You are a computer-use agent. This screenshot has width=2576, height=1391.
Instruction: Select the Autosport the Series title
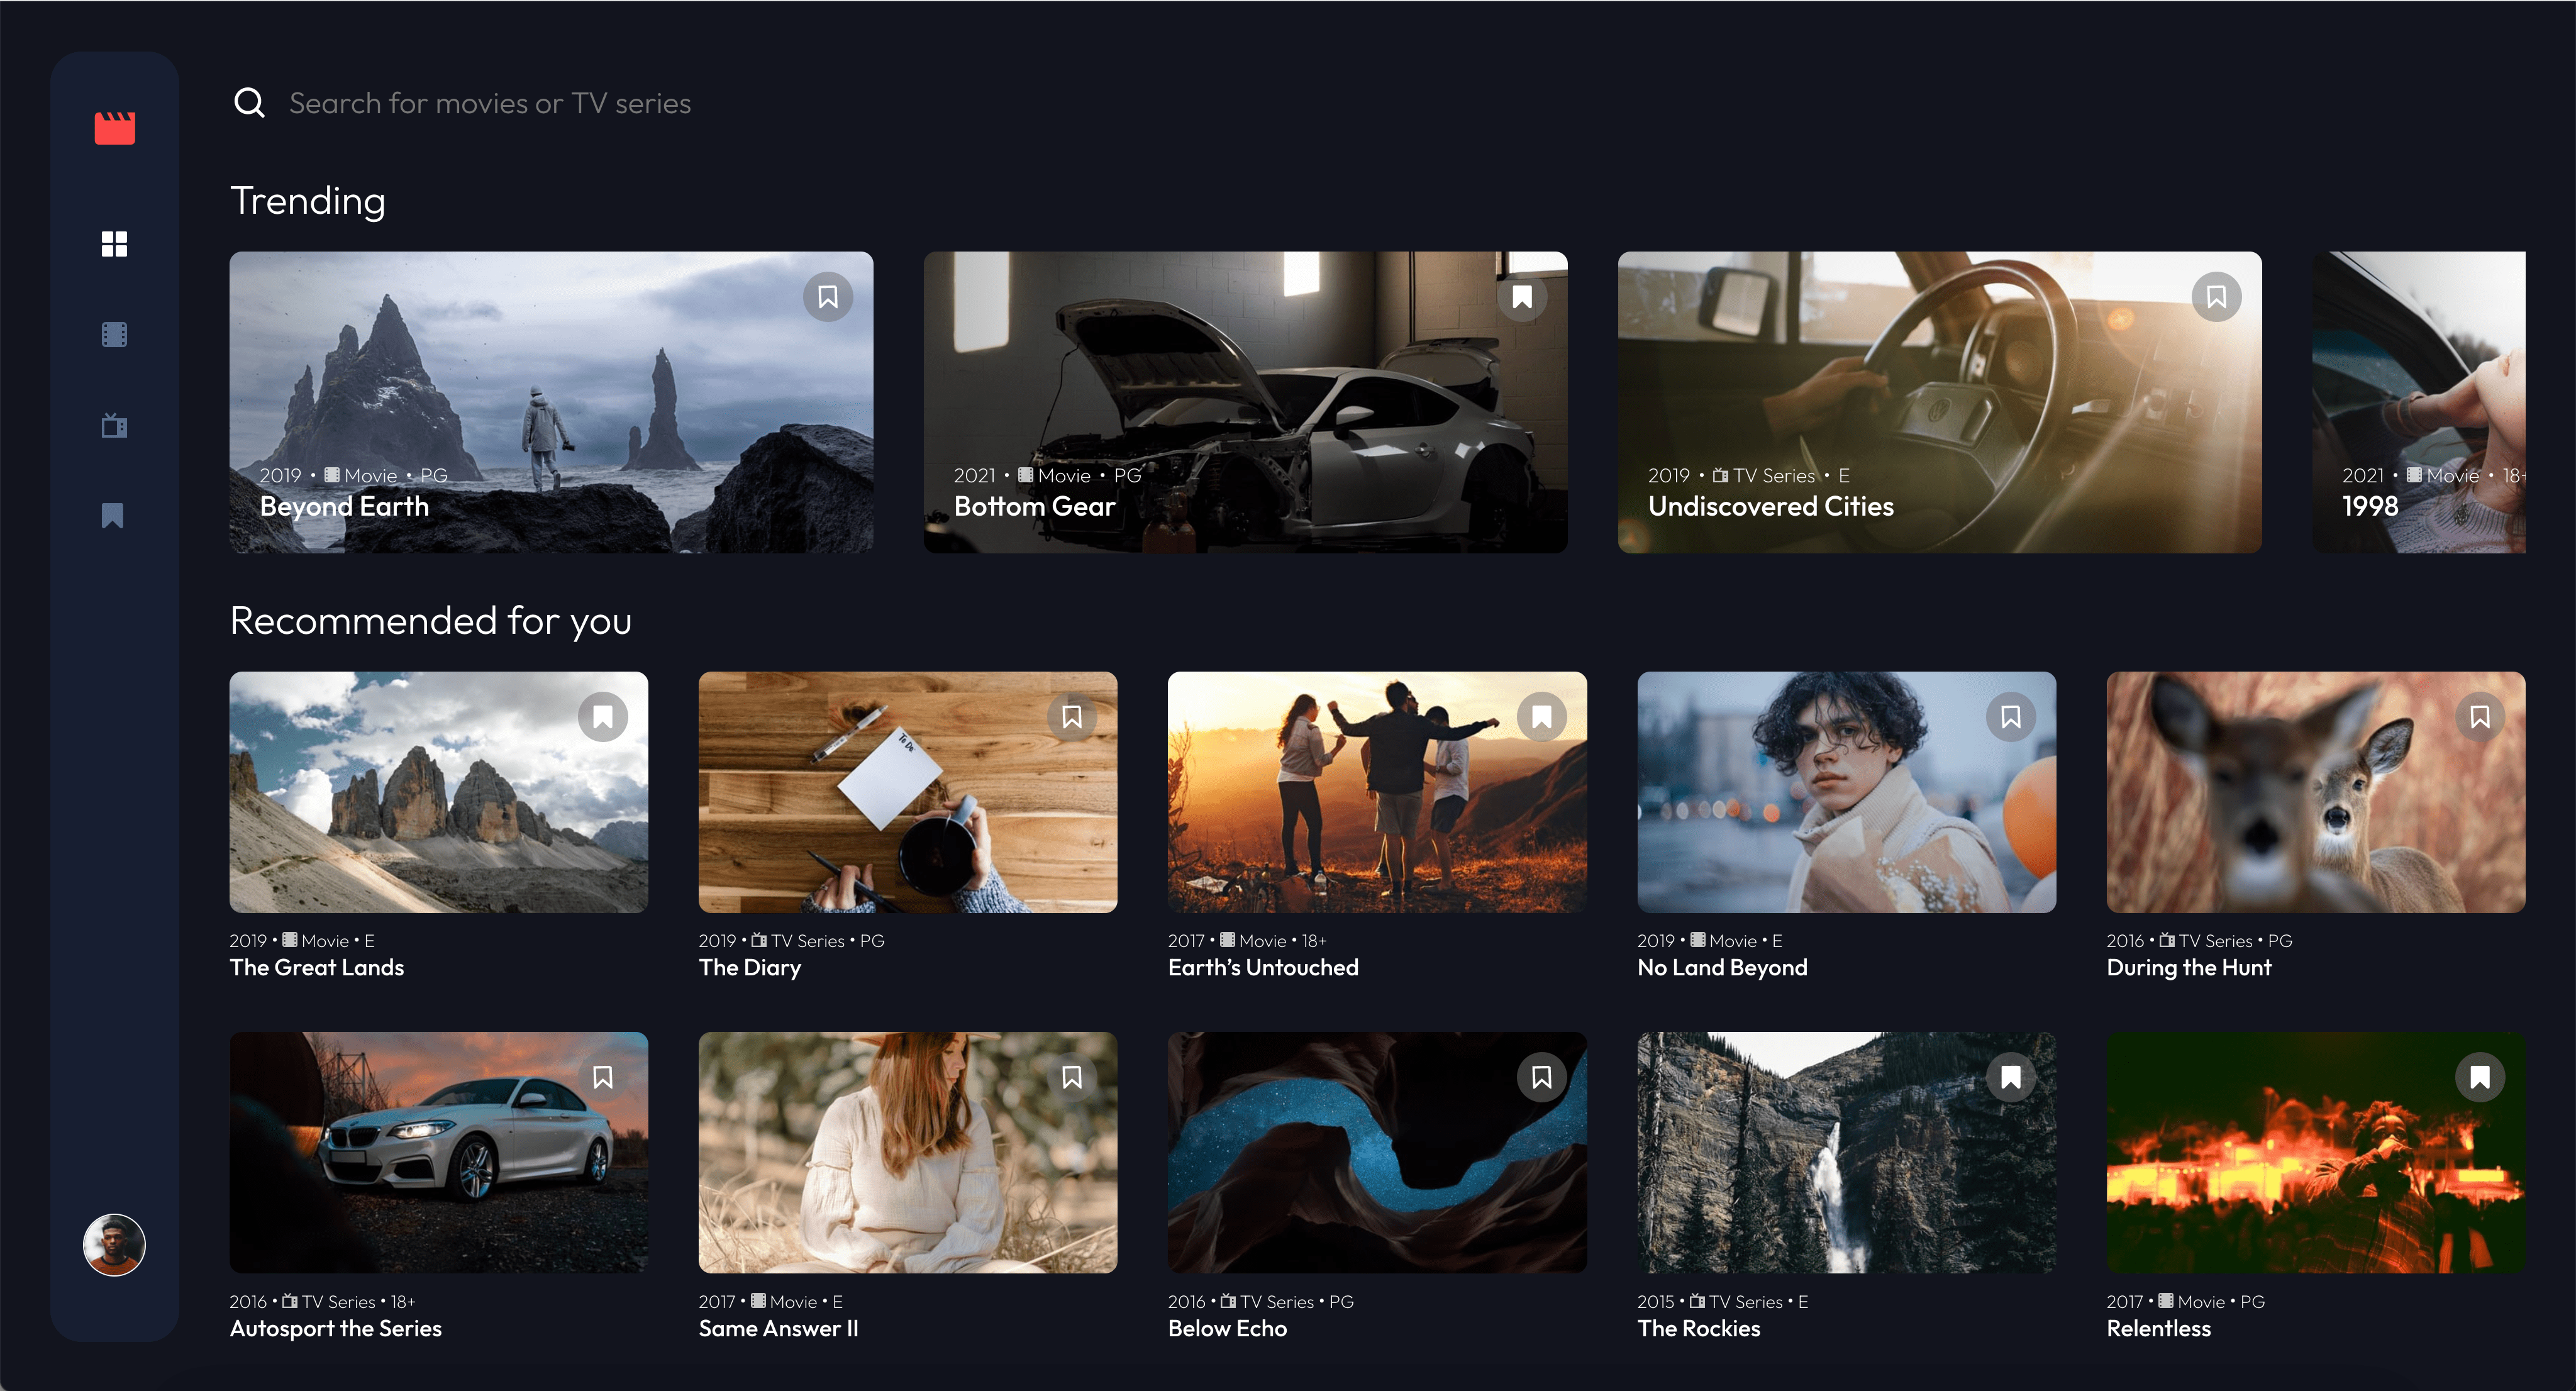[335, 1328]
